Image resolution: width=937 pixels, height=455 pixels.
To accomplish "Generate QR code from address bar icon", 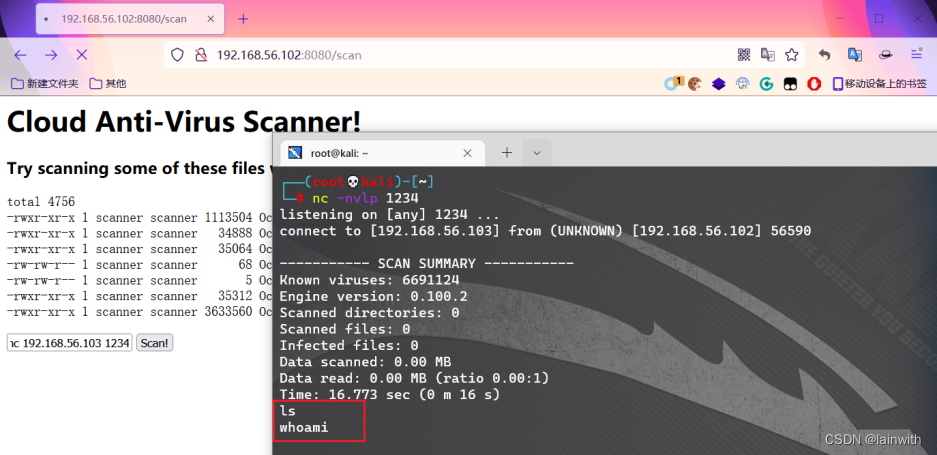I will [743, 55].
